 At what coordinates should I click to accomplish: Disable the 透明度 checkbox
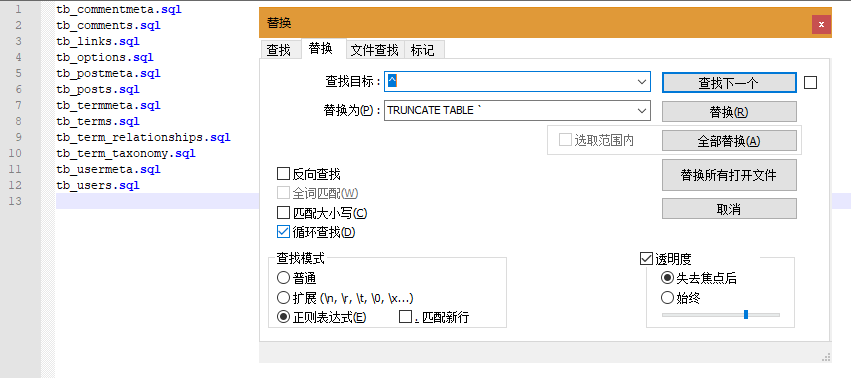[646, 259]
